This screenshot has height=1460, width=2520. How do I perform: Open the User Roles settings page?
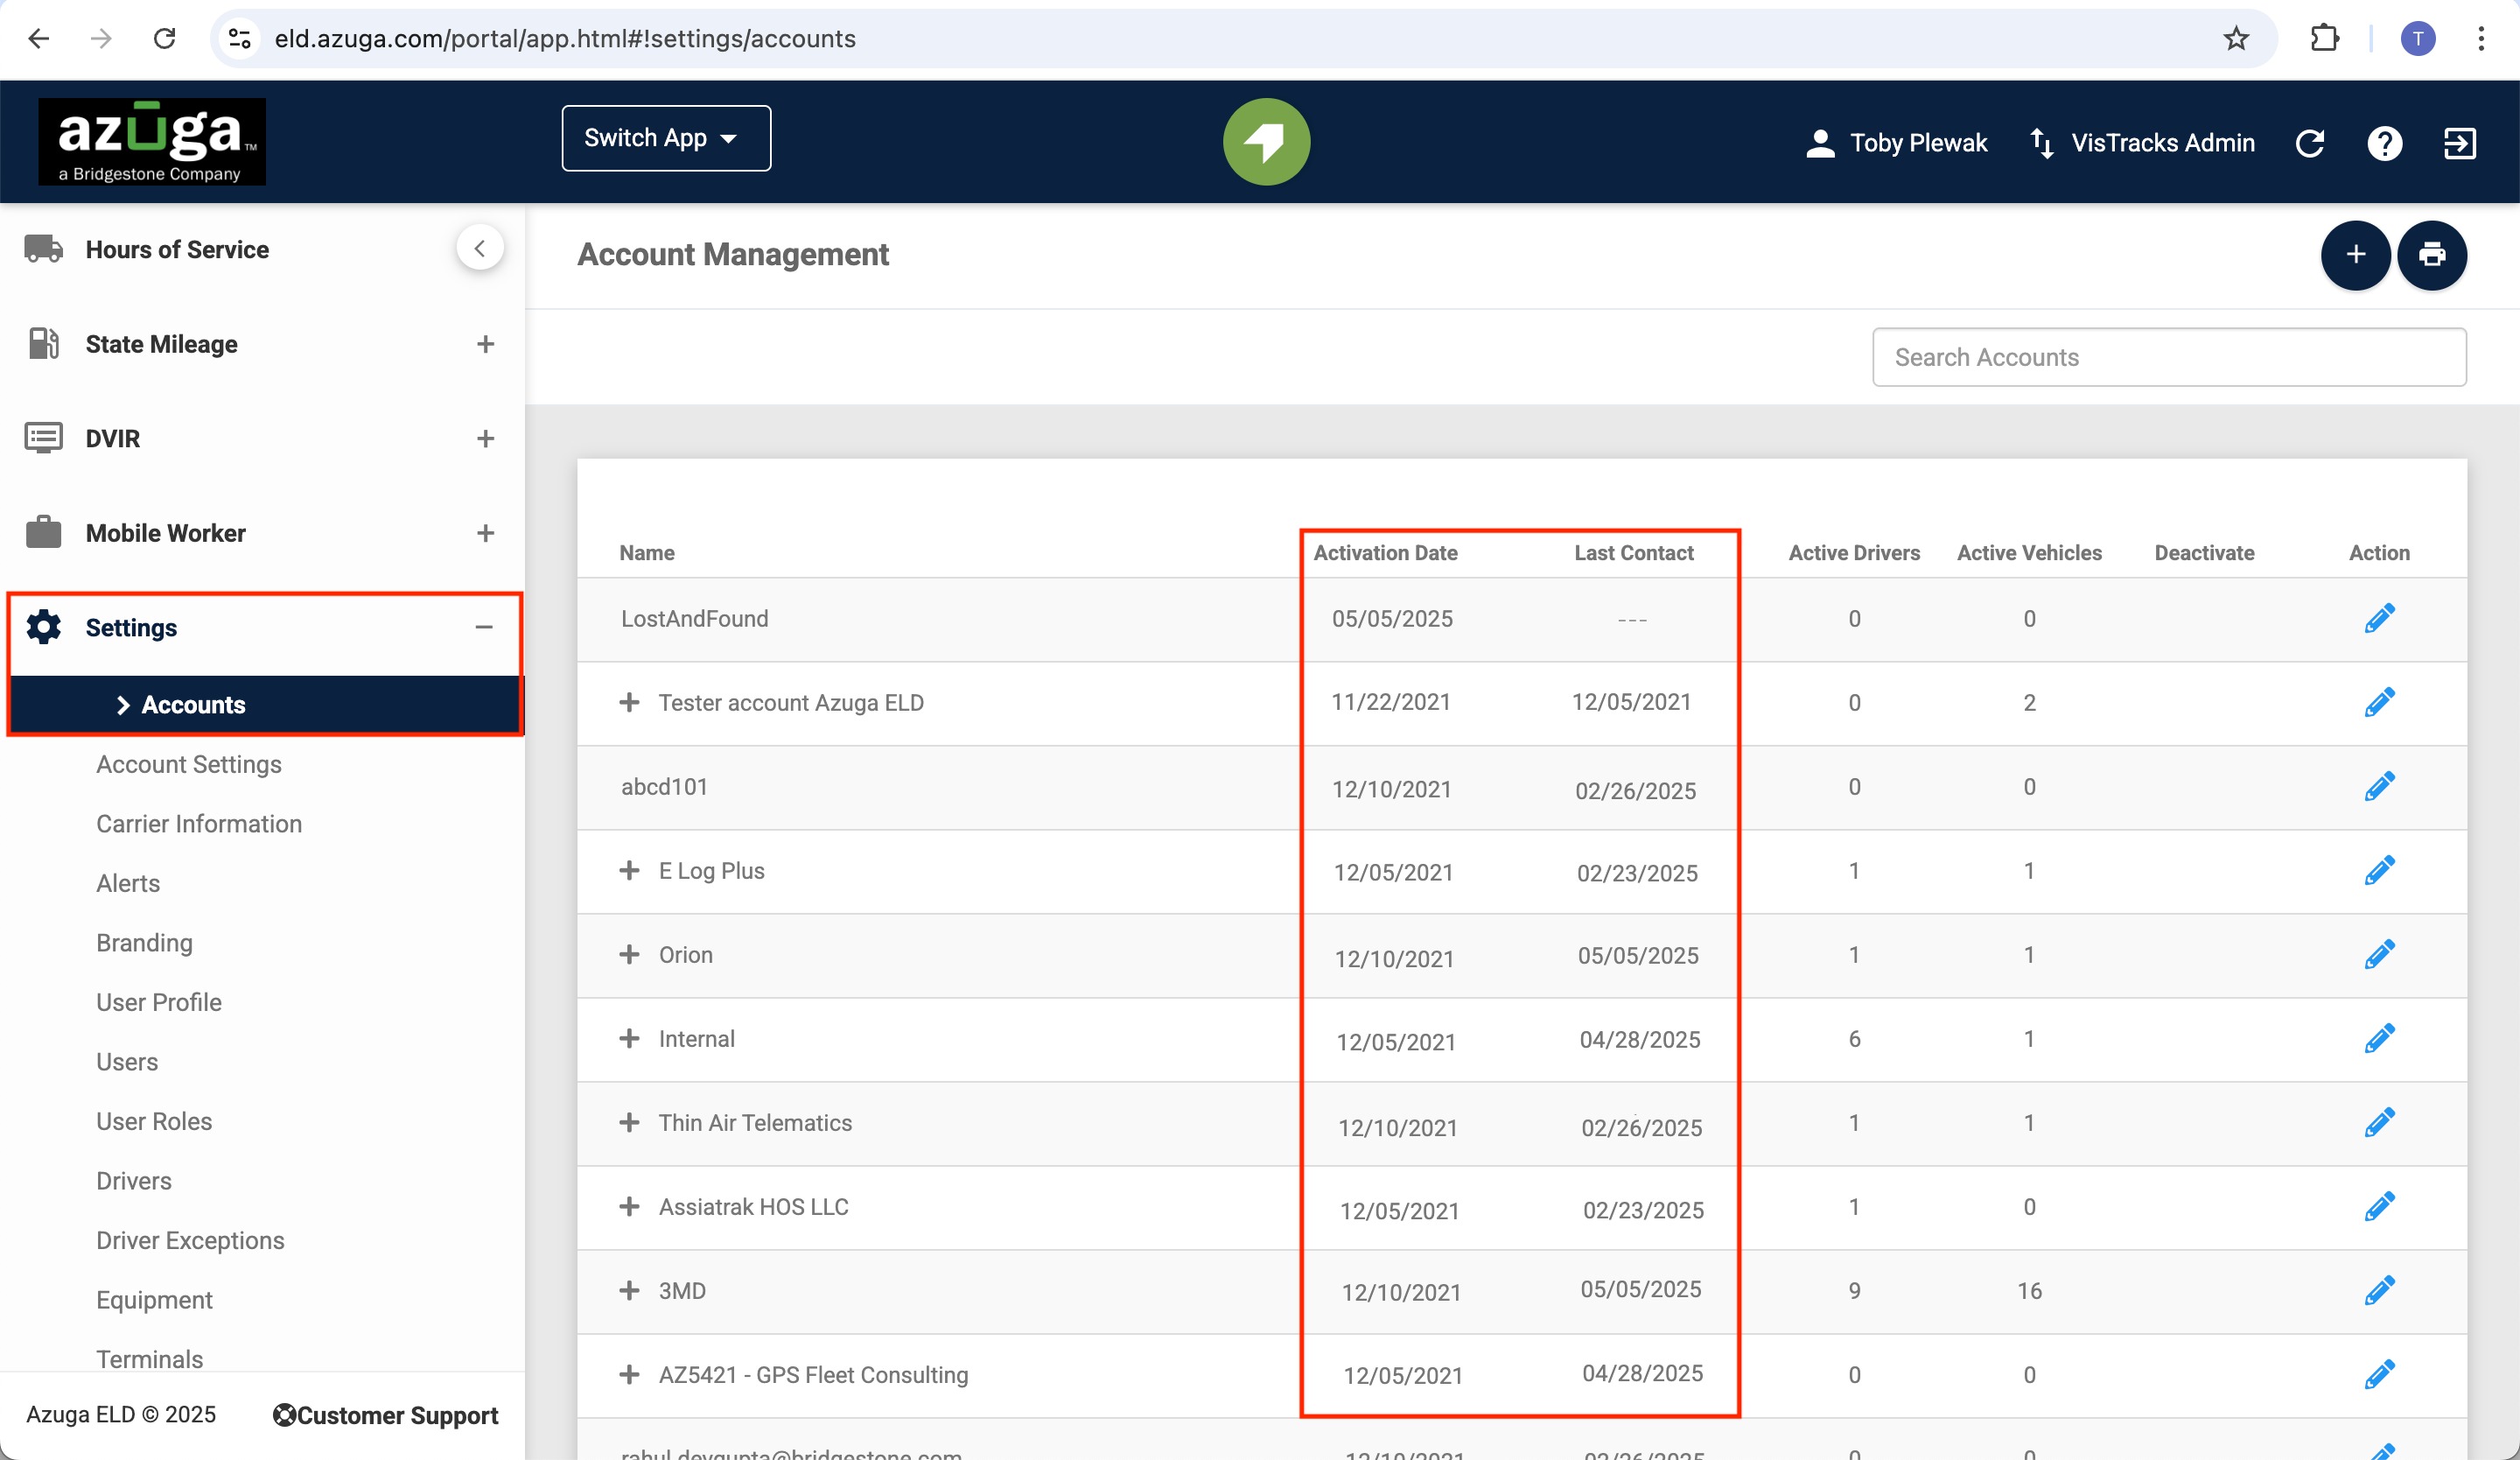154,1121
